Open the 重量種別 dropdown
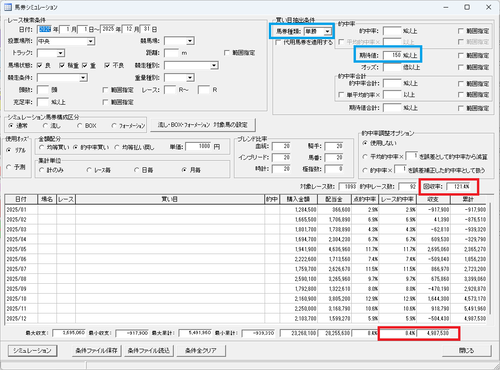500x370 pixels. pyautogui.click(x=190, y=78)
